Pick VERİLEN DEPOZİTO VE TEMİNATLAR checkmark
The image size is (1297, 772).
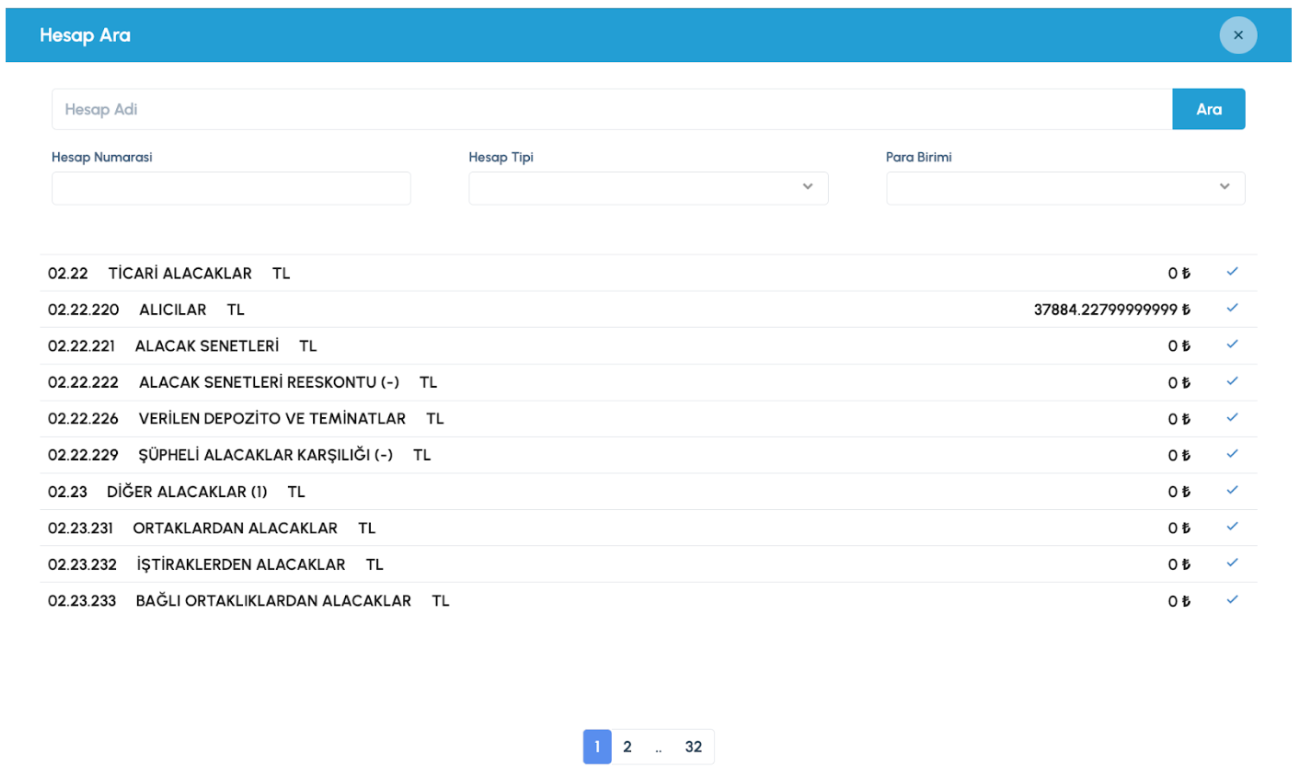tap(1232, 418)
